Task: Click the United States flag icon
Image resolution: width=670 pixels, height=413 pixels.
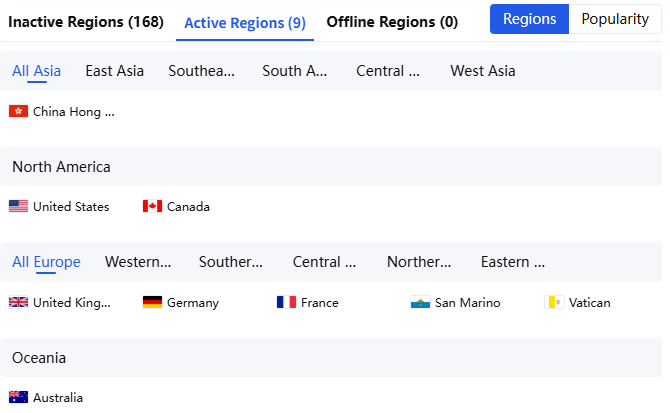Action: [x=18, y=206]
